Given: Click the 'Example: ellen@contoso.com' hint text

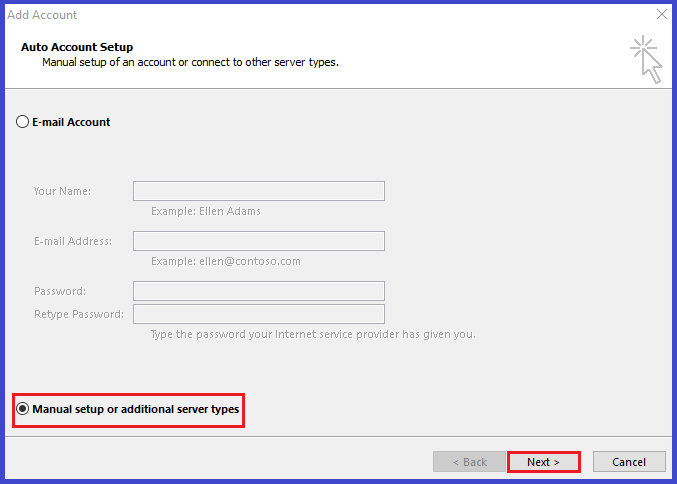Looking at the screenshot, I should 226,261.
